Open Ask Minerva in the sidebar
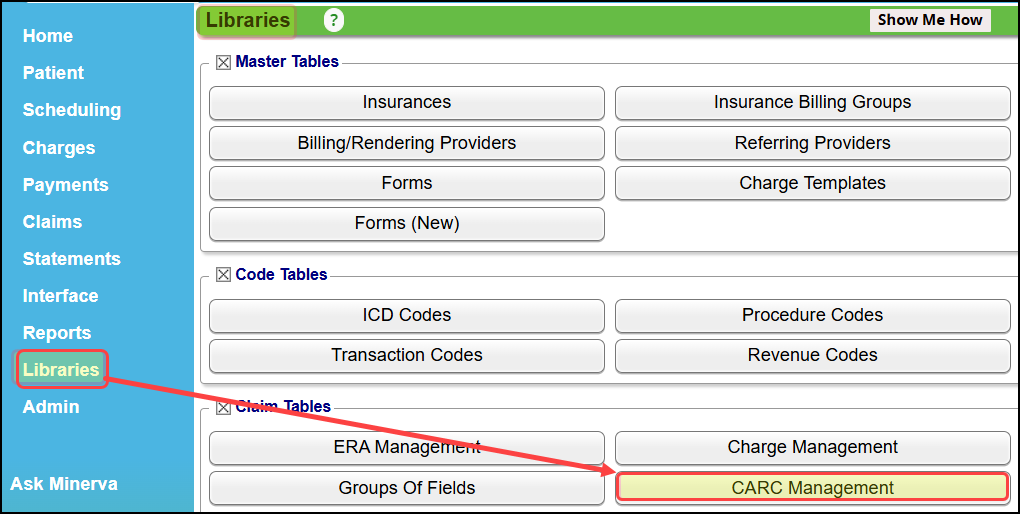 [64, 484]
